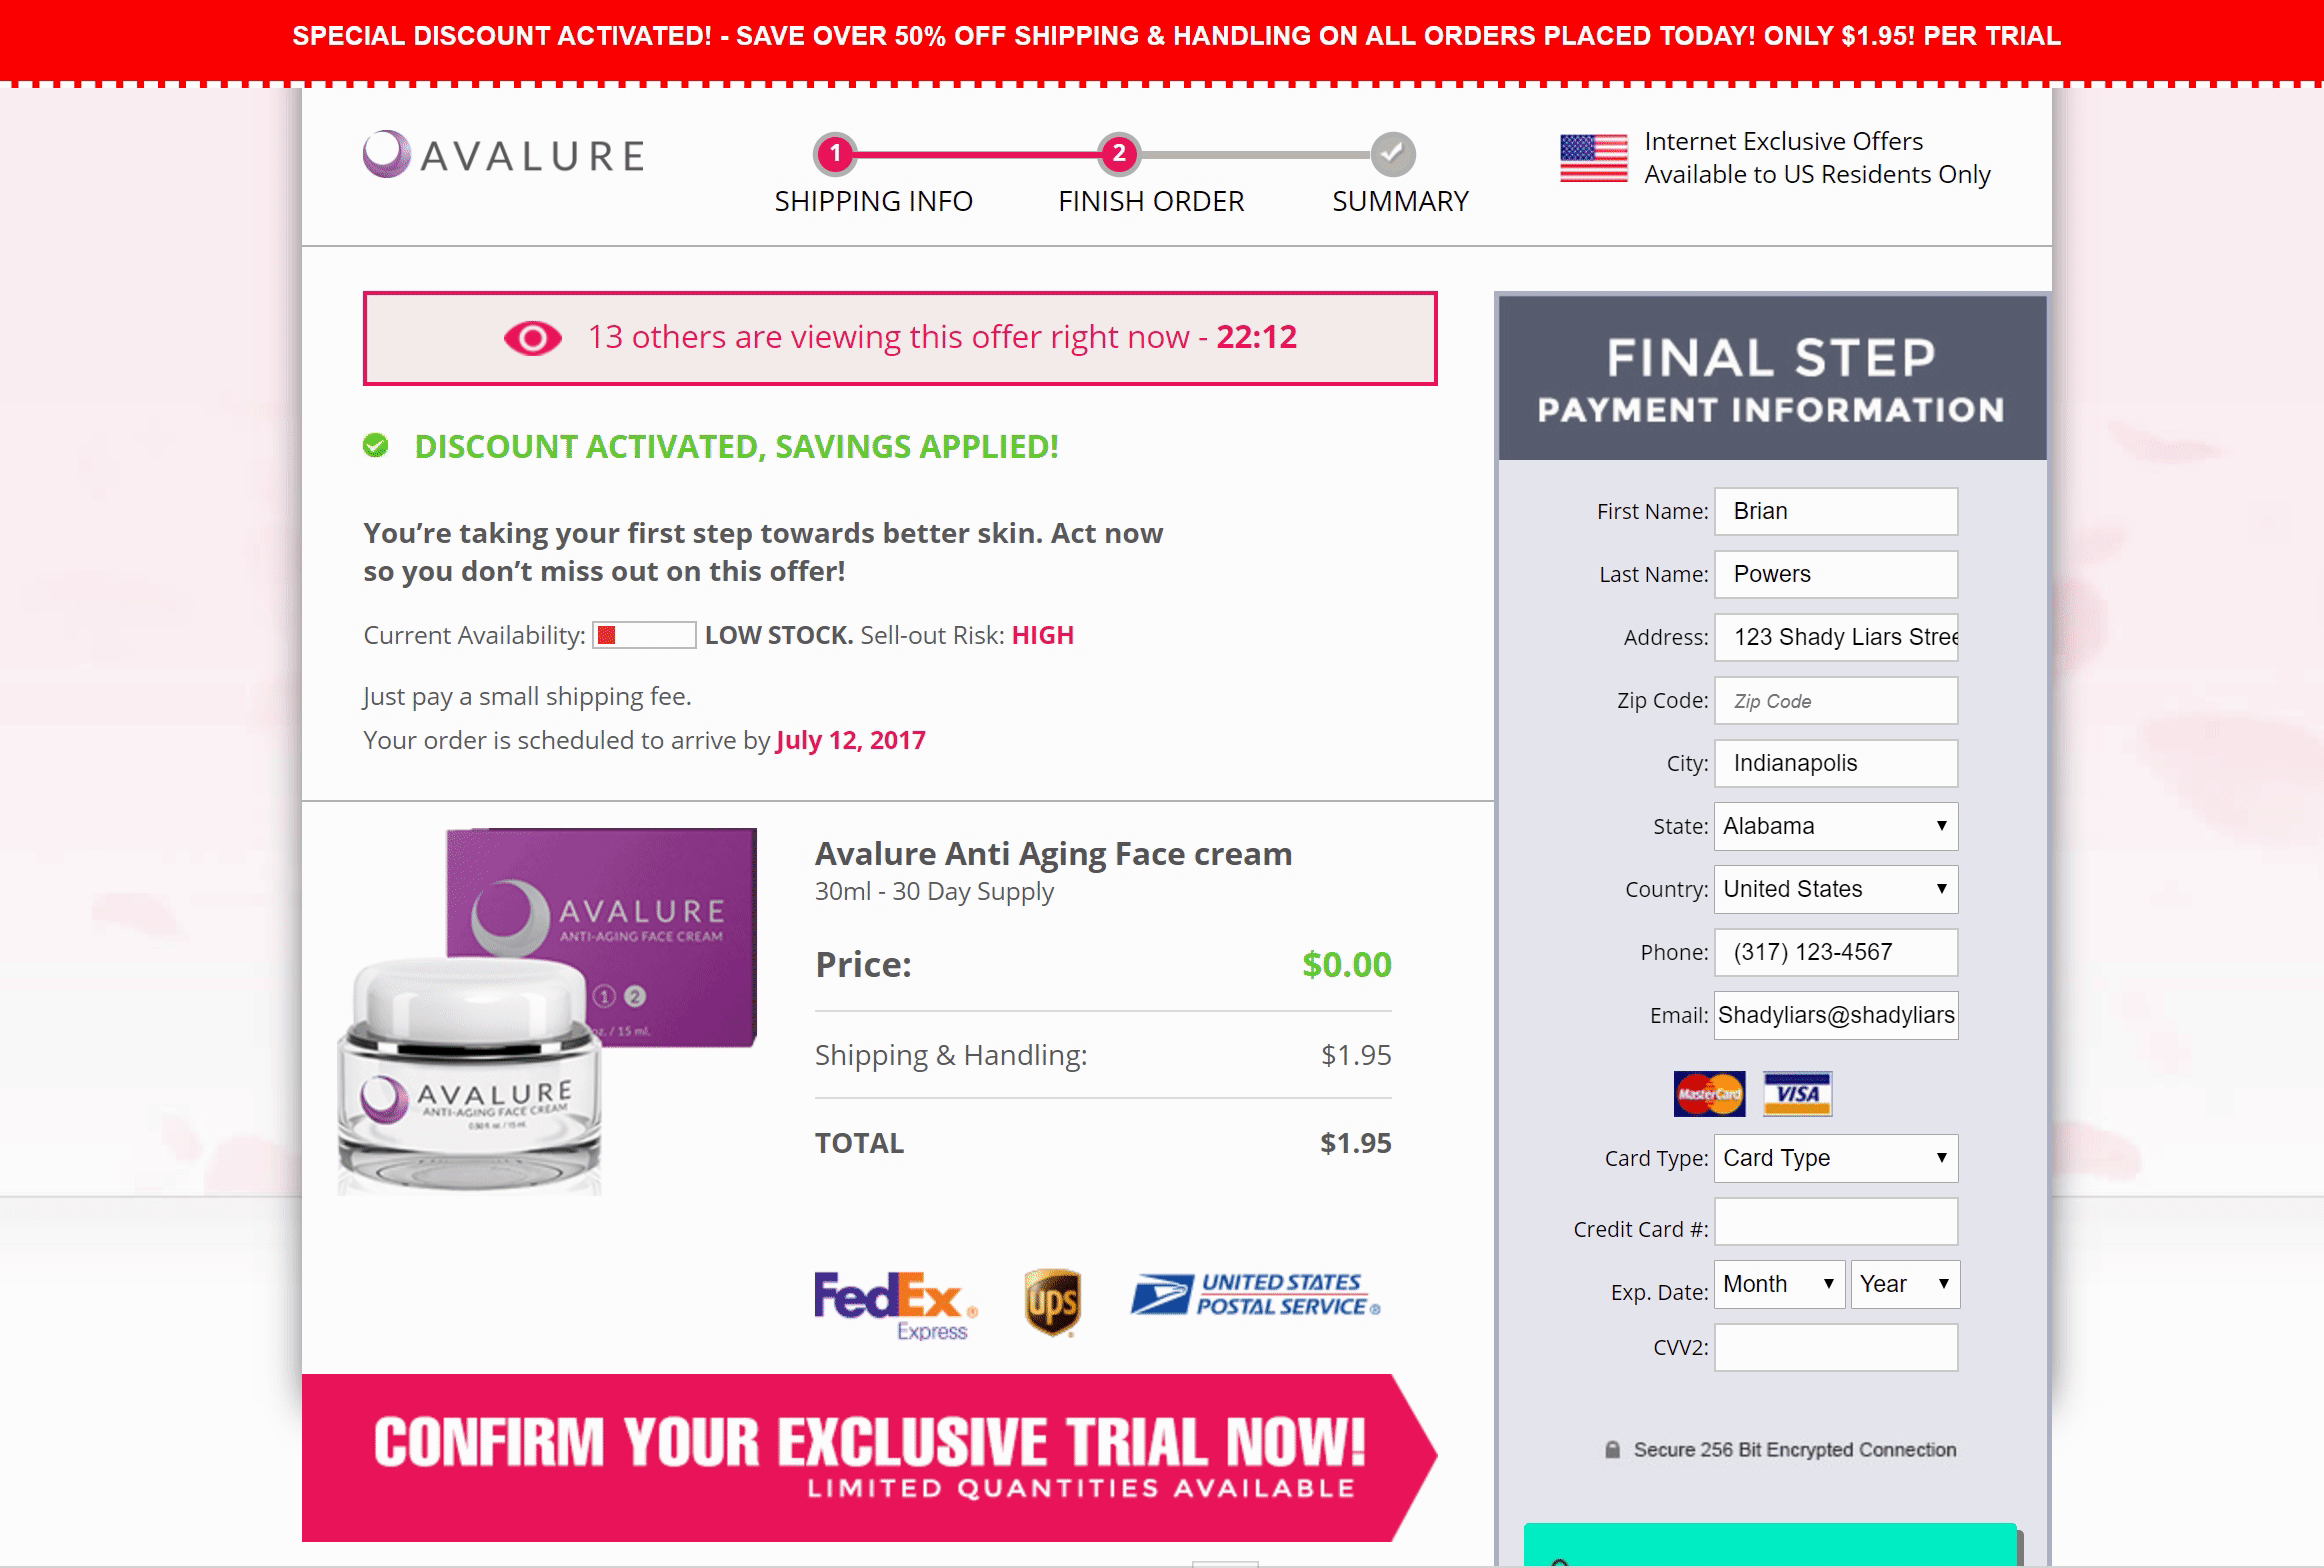2324x1568 pixels.
Task: Open the State dropdown showing Alabama
Action: [x=1836, y=826]
